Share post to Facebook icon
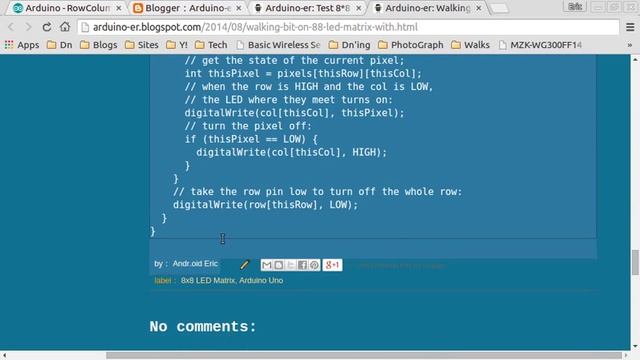 (x=302, y=265)
